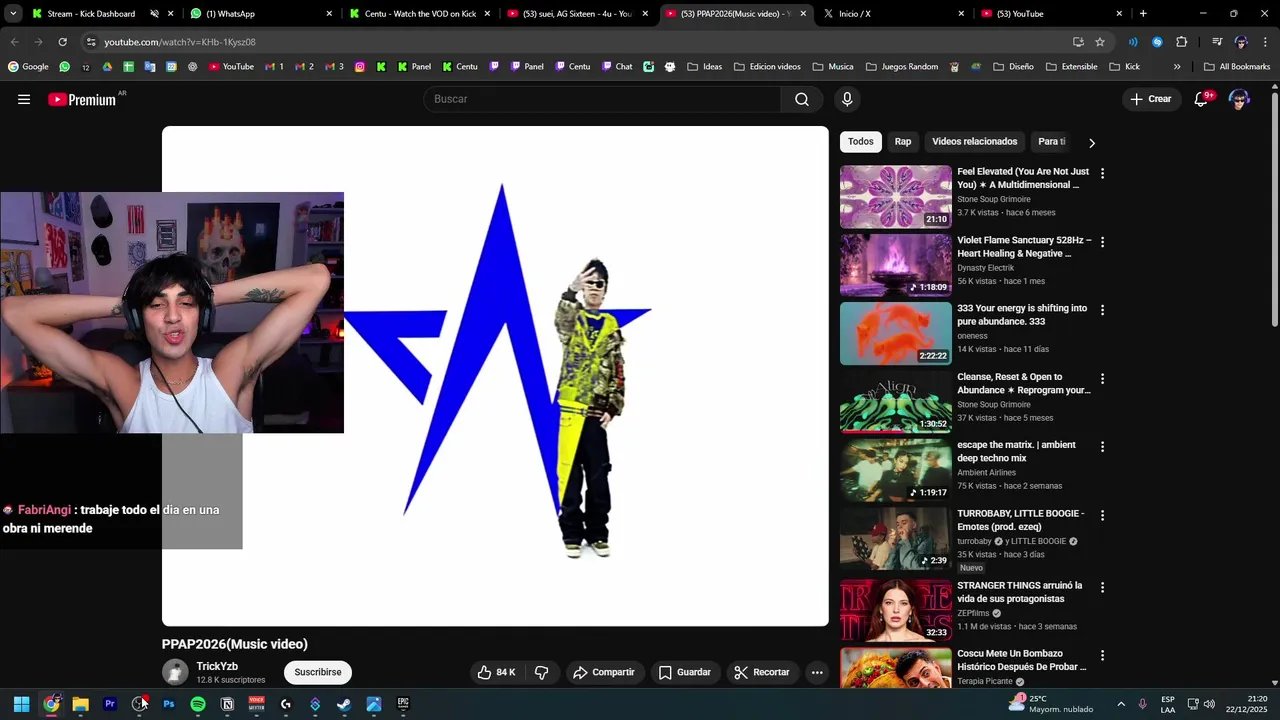Open Chrome three-dot menu
This screenshot has height=720, width=1280.
(1265, 42)
